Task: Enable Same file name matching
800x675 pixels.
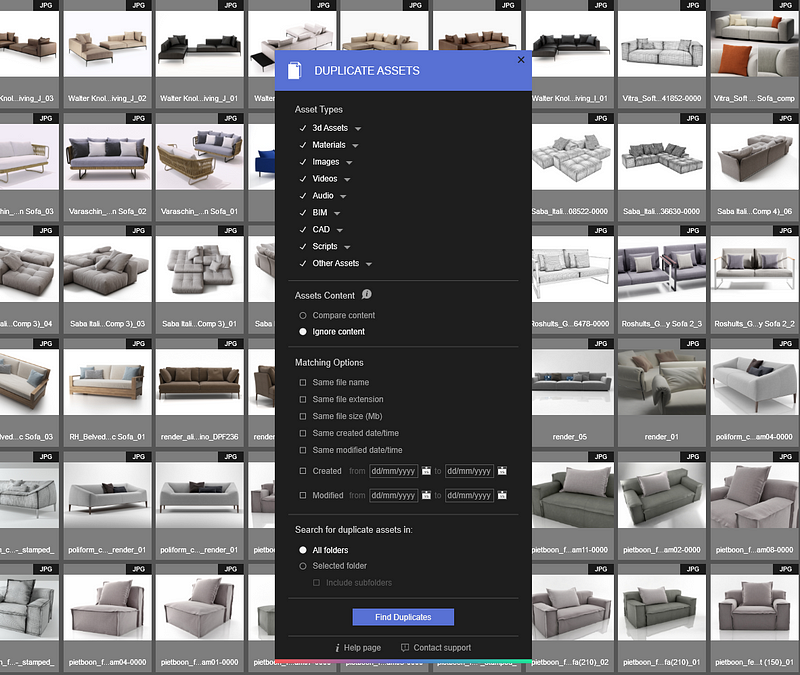Action: tap(303, 382)
